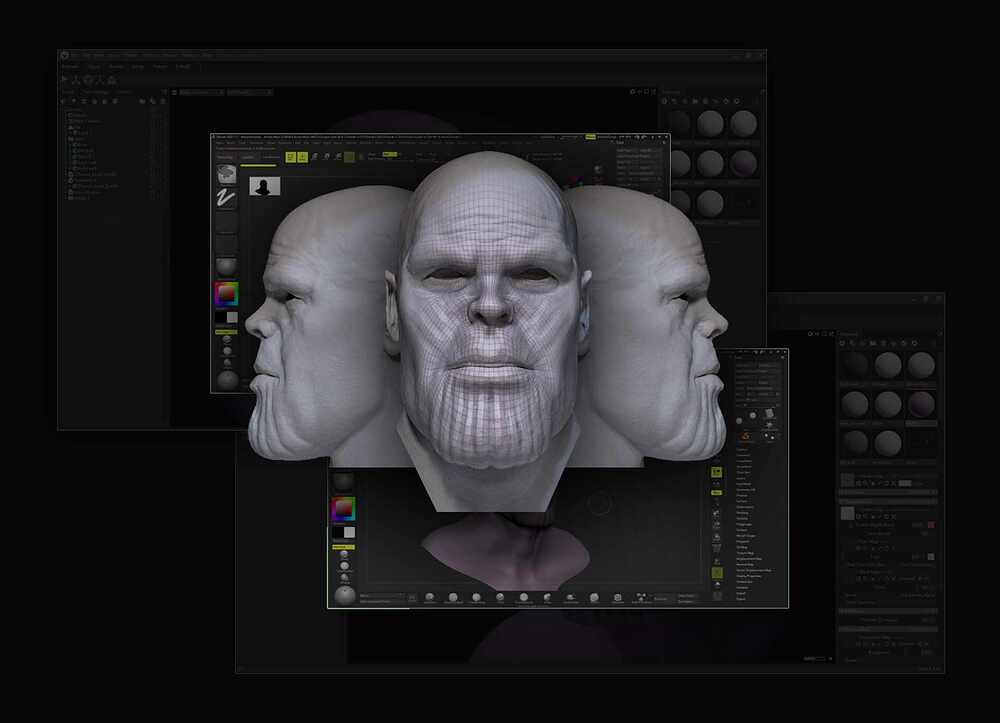Select the second brush in lower ZBrush bottom shelf
The height and width of the screenshot is (723, 1000).
[x=453, y=597]
